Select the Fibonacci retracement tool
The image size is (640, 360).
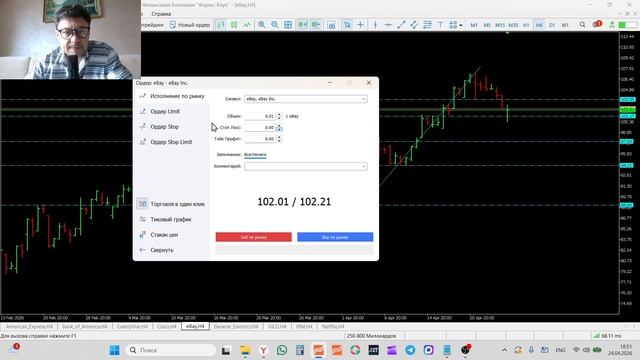click(427, 25)
